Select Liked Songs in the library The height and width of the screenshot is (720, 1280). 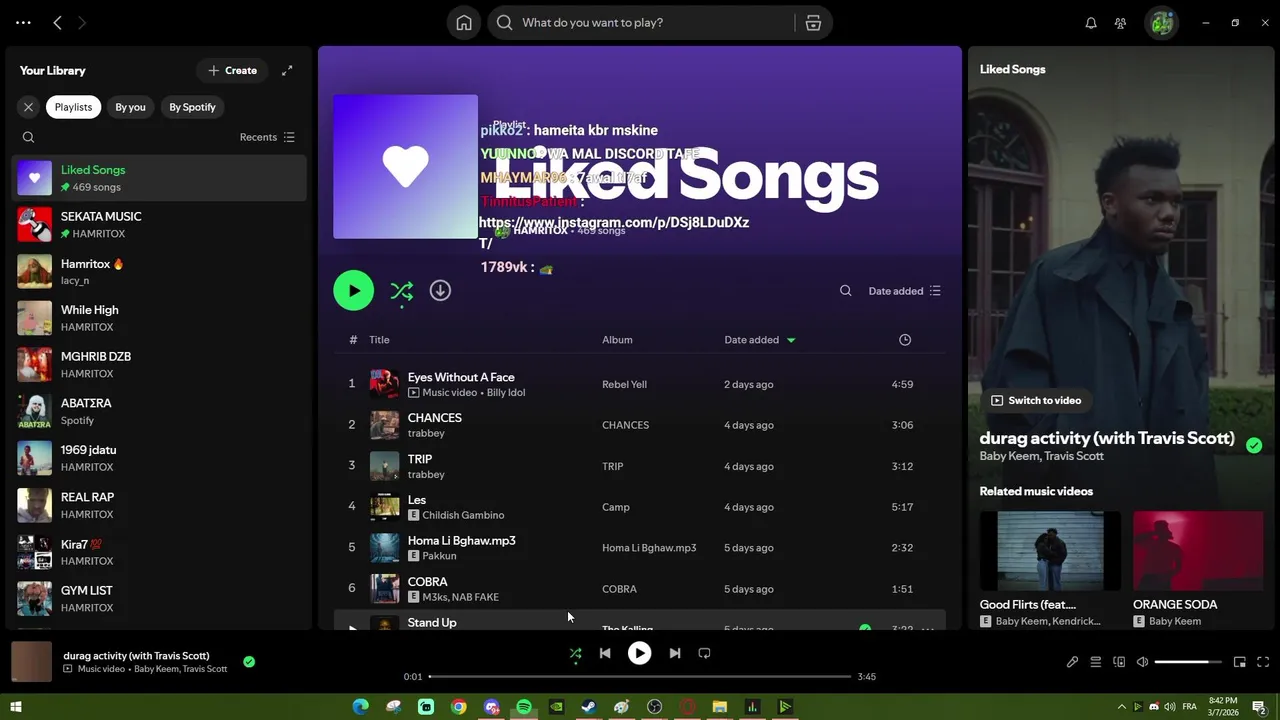tap(159, 178)
